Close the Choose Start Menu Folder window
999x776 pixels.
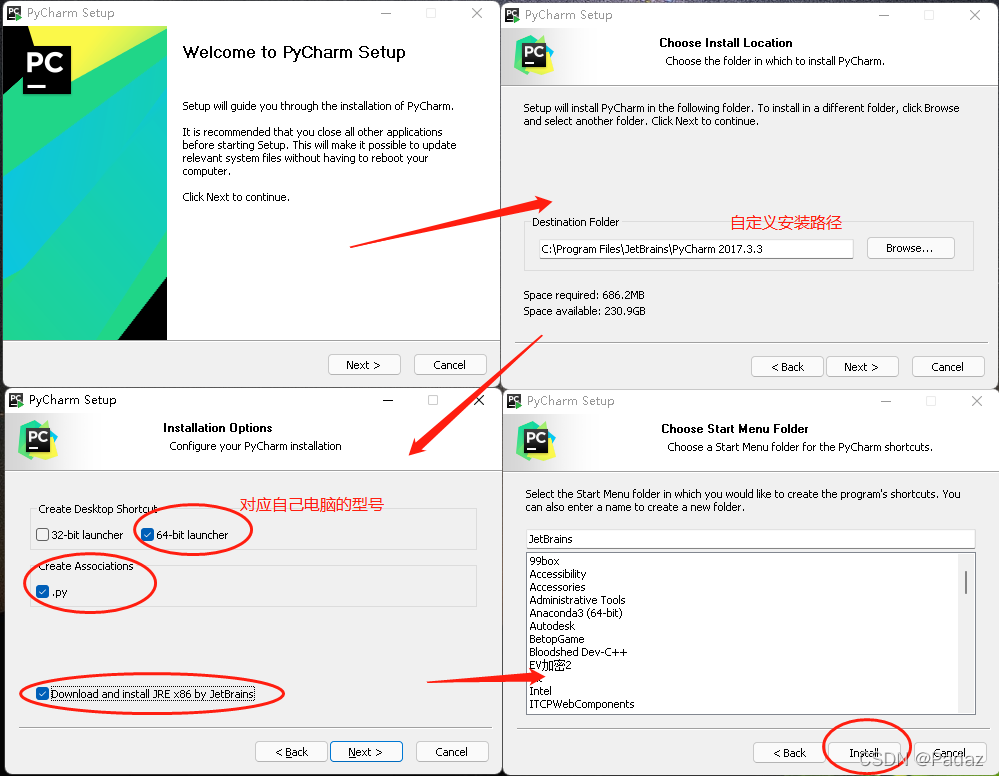pyautogui.click(x=977, y=401)
